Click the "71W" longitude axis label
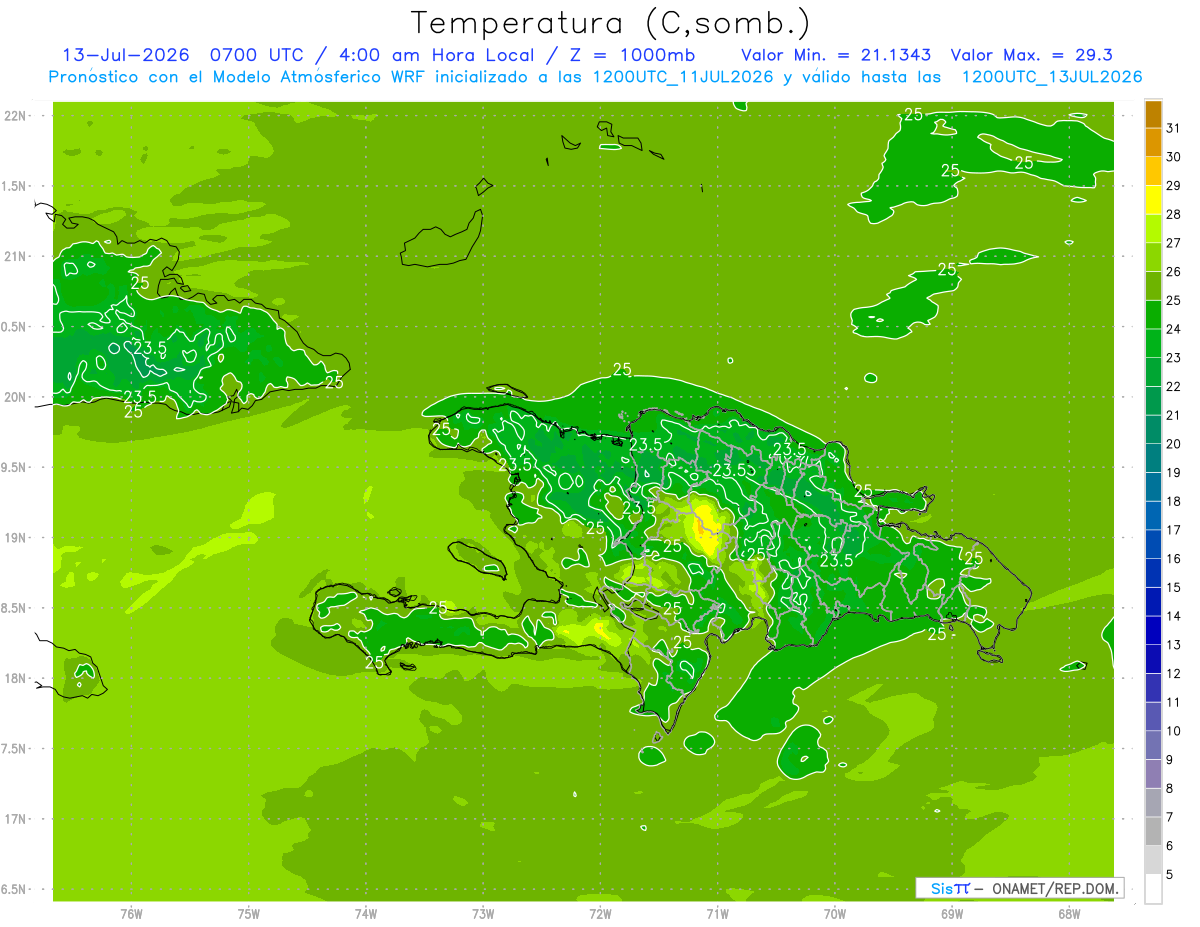1200x927 pixels. [718, 914]
